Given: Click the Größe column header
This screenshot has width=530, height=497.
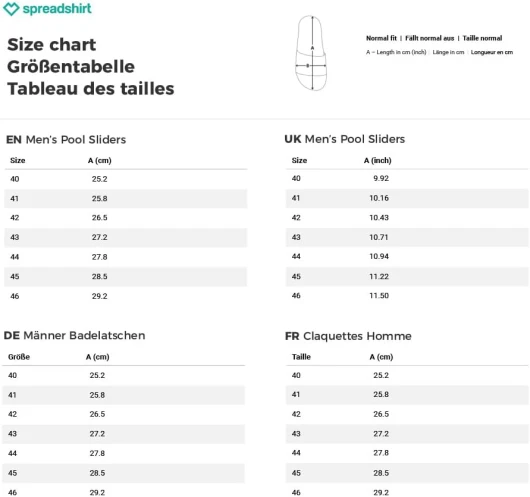Looking at the screenshot, I should [x=19, y=357].
